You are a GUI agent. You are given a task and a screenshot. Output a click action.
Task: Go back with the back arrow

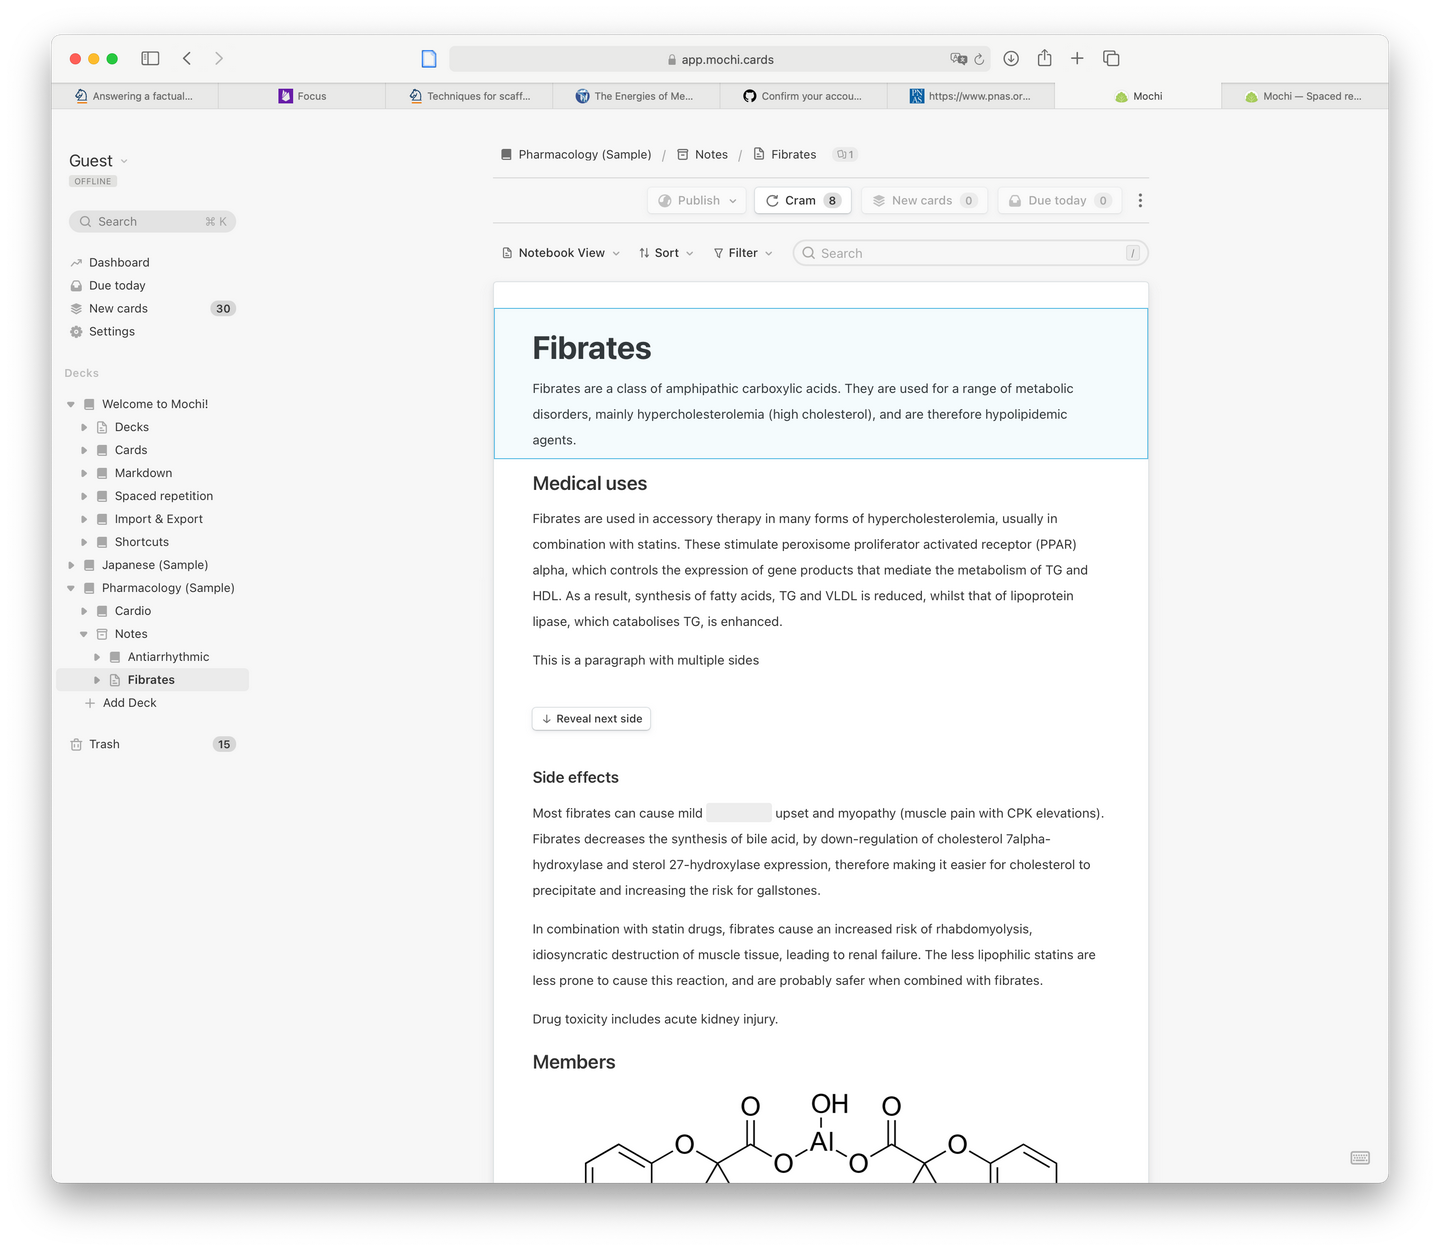[187, 59]
